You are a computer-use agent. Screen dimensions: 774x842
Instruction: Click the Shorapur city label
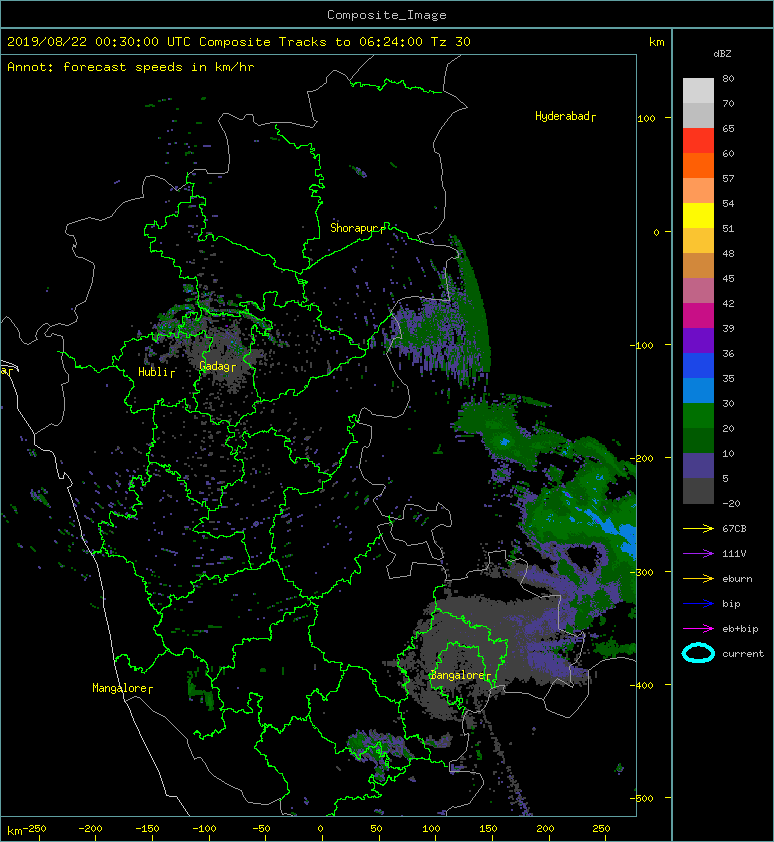tap(357, 228)
